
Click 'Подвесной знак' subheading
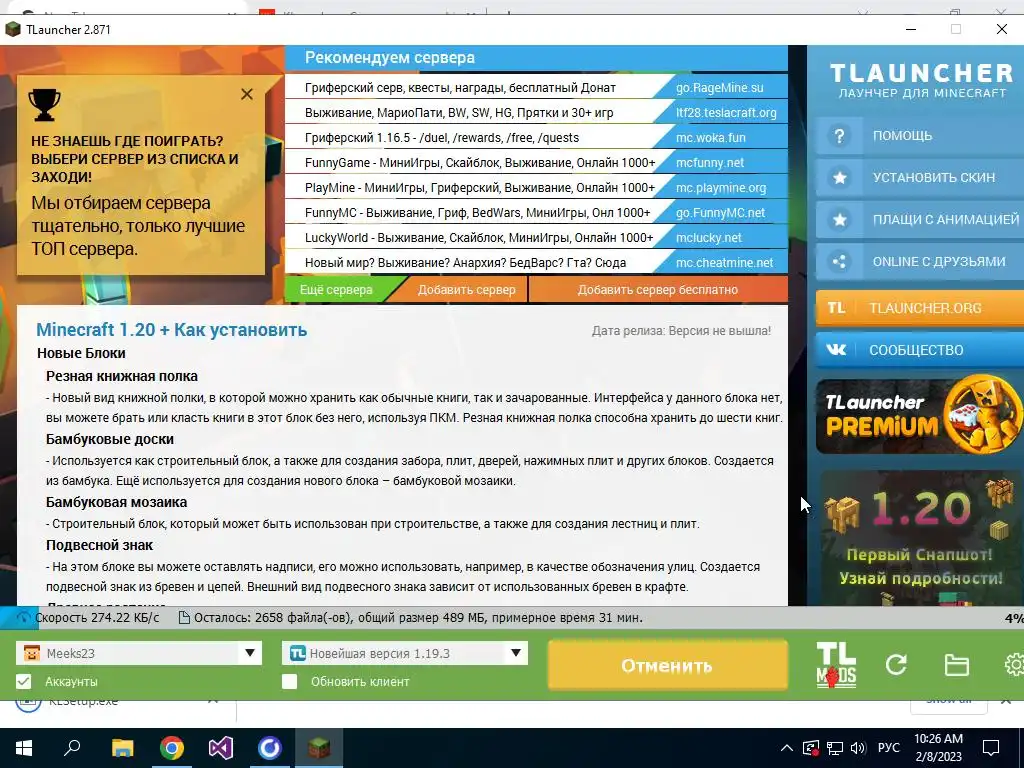tap(99, 545)
